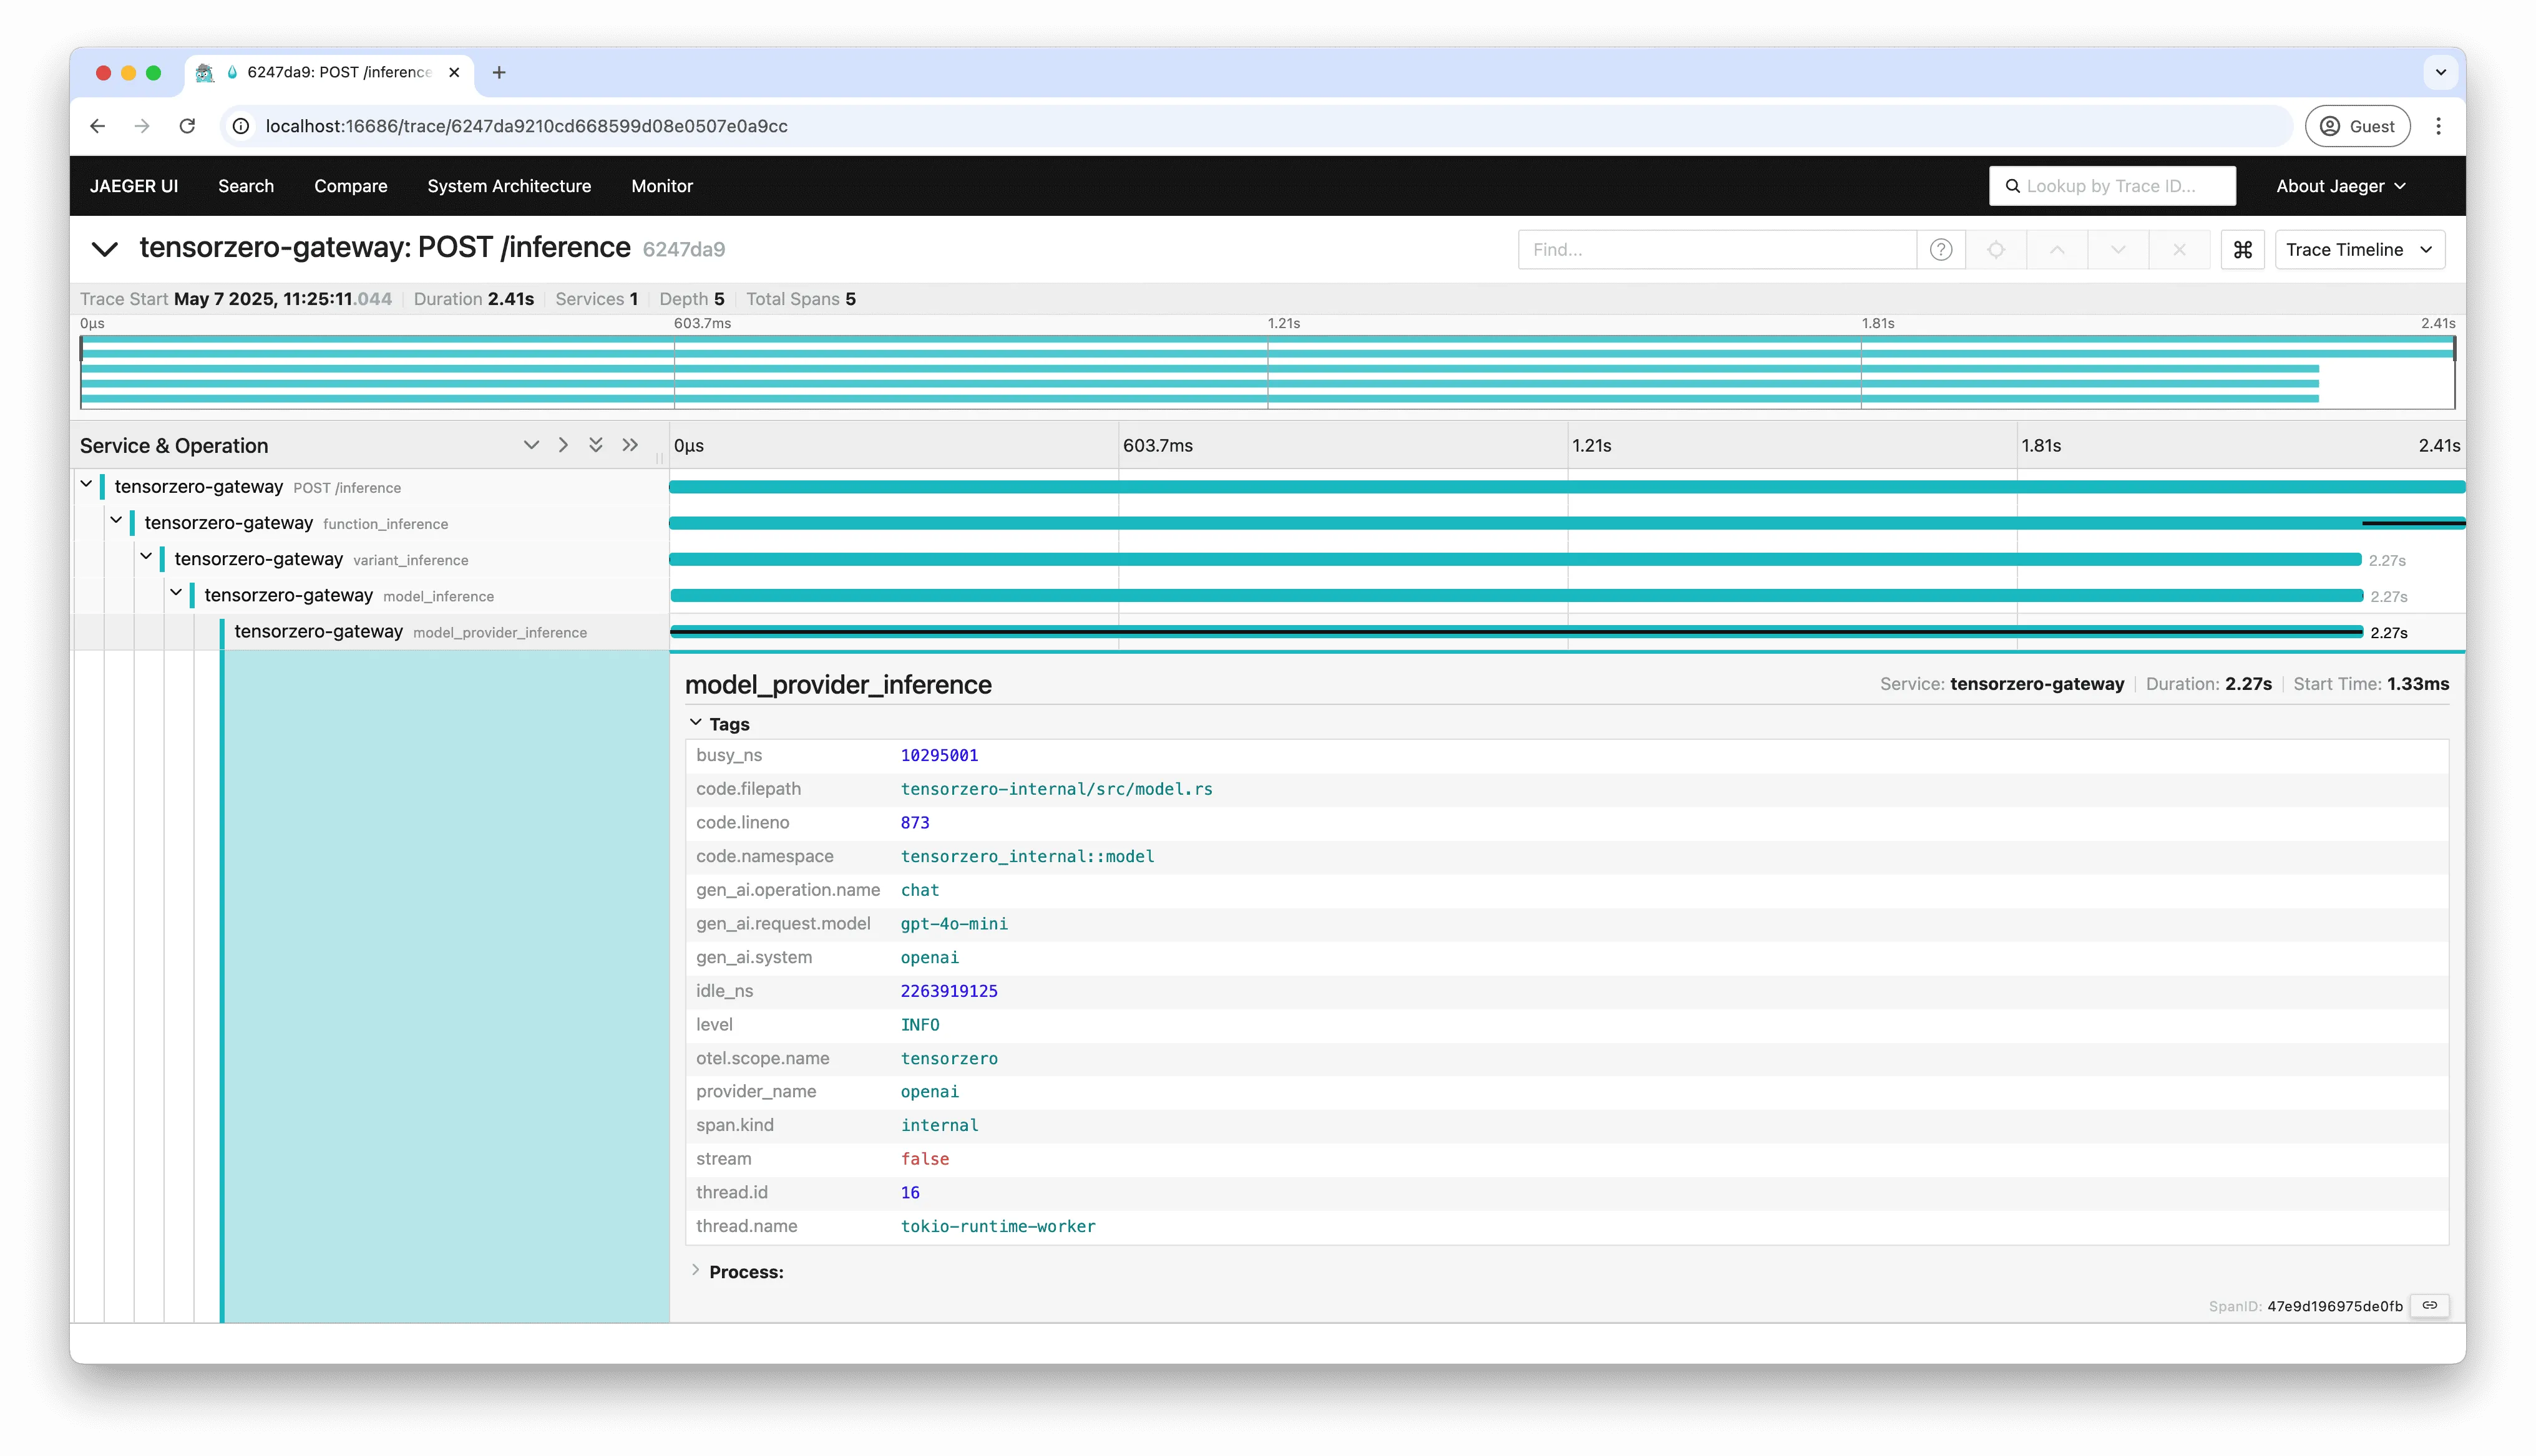
Task: Collapse the function_inference span row
Action: click(x=117, y=521)
